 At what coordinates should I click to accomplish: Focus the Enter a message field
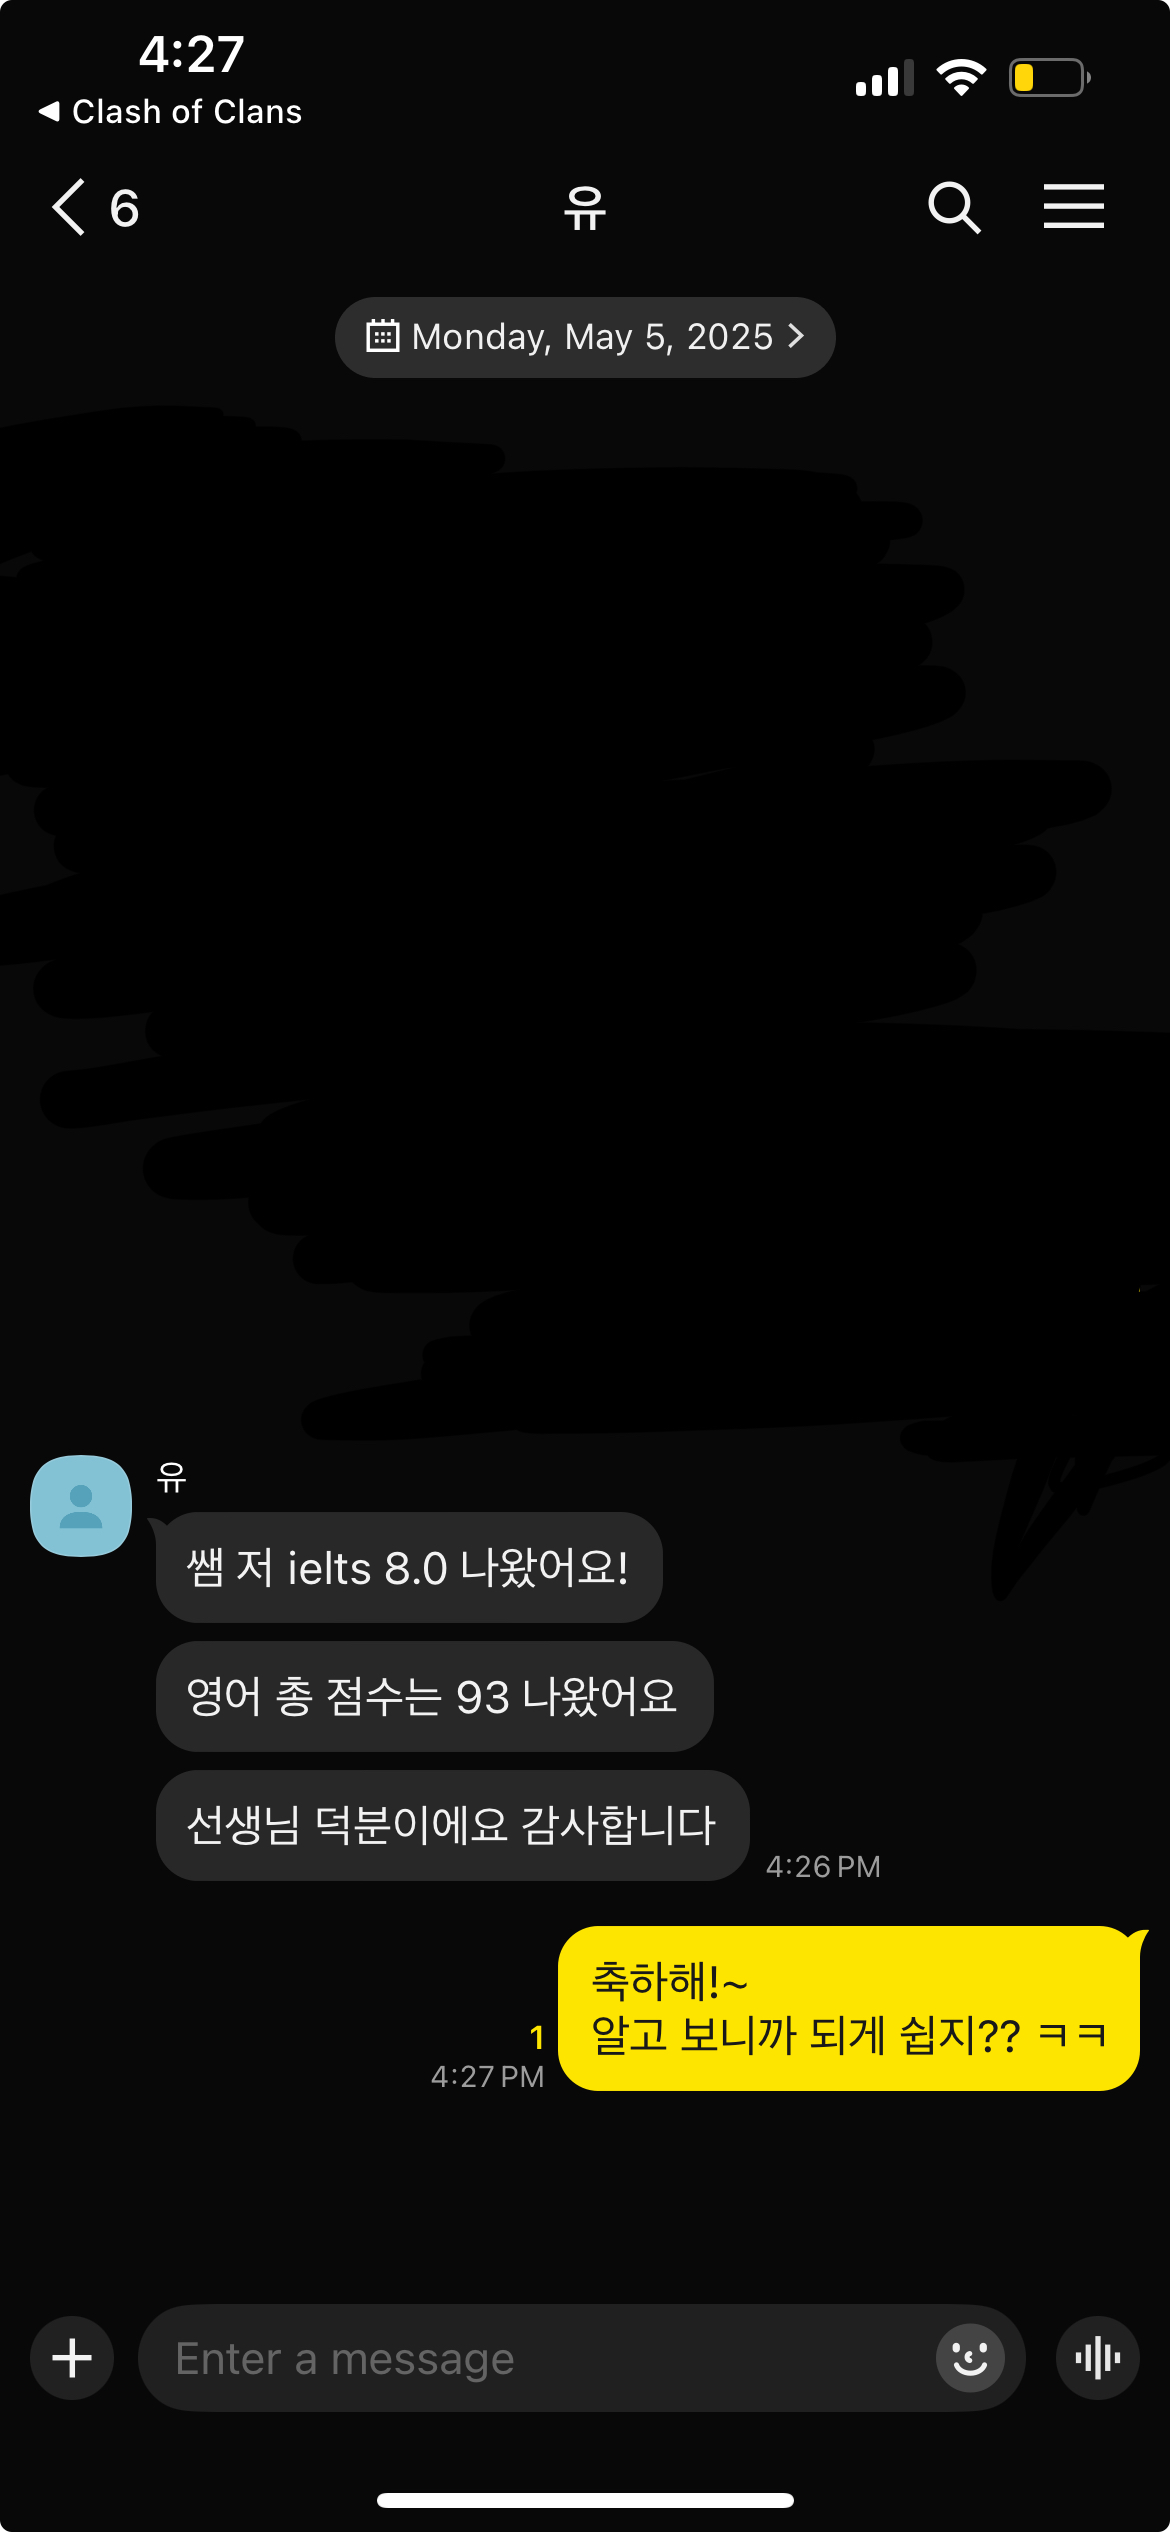[540, 2358]
